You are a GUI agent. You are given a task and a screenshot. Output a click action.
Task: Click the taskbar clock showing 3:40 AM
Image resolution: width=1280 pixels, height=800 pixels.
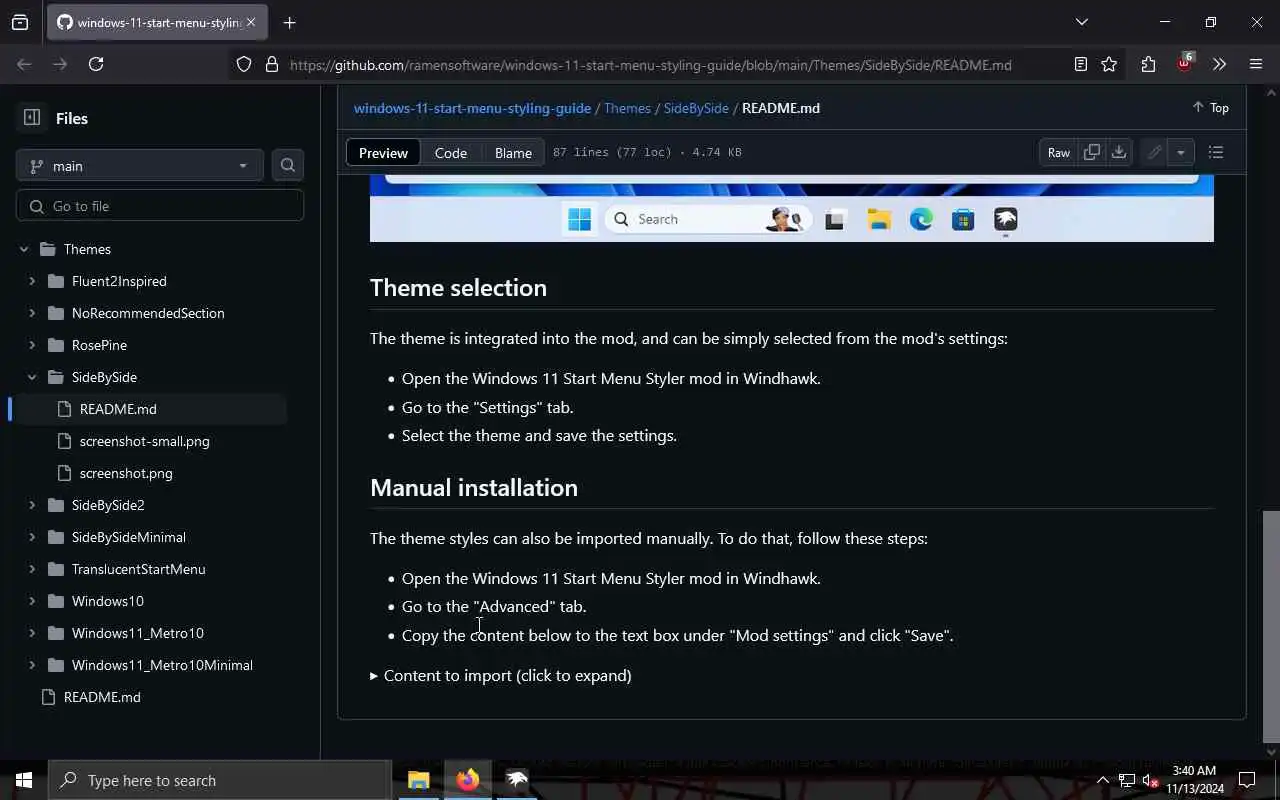click(1195, 780)
